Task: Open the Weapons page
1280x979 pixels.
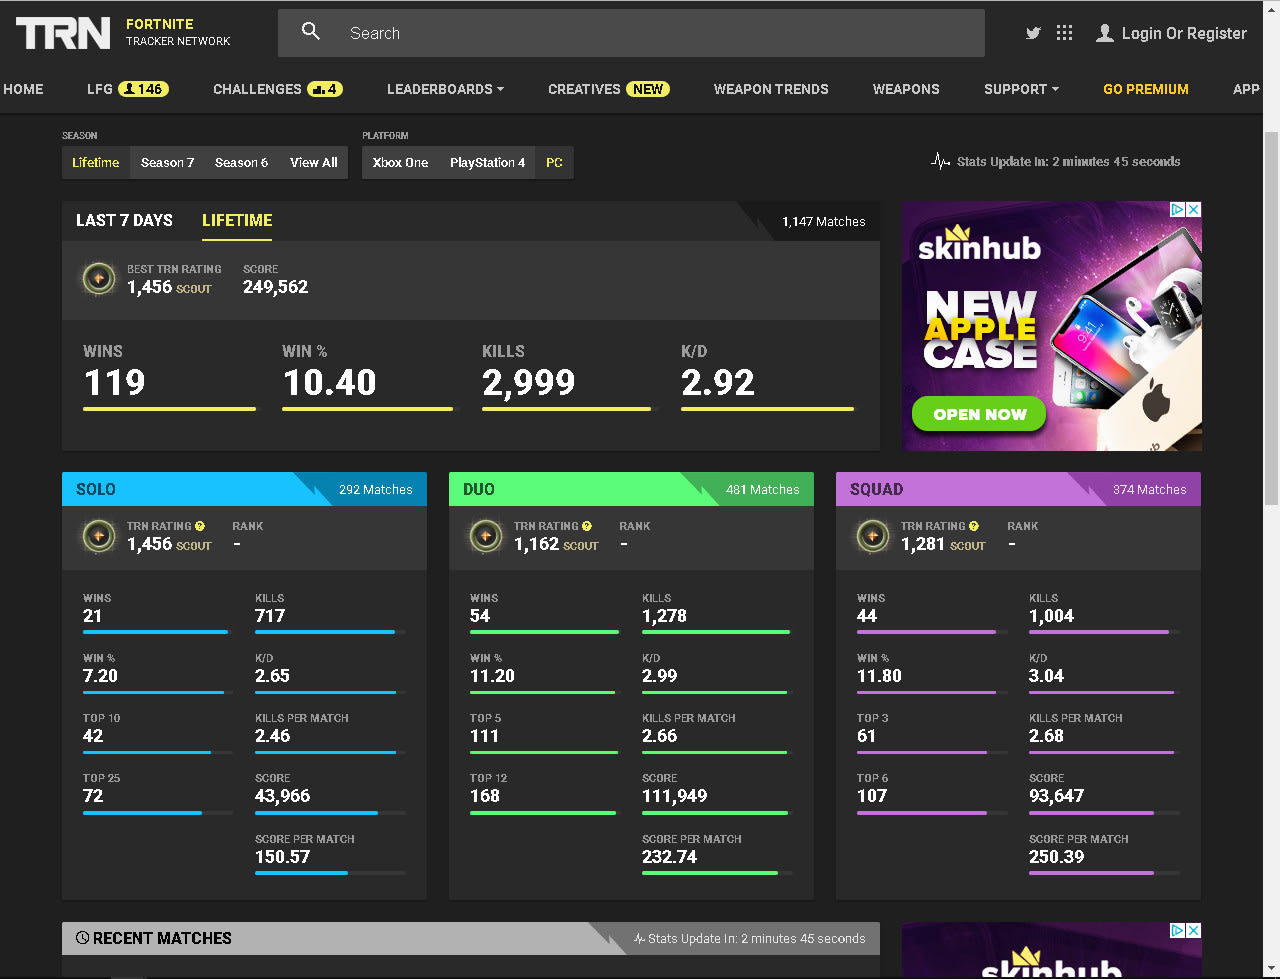Action: (906, 89)
